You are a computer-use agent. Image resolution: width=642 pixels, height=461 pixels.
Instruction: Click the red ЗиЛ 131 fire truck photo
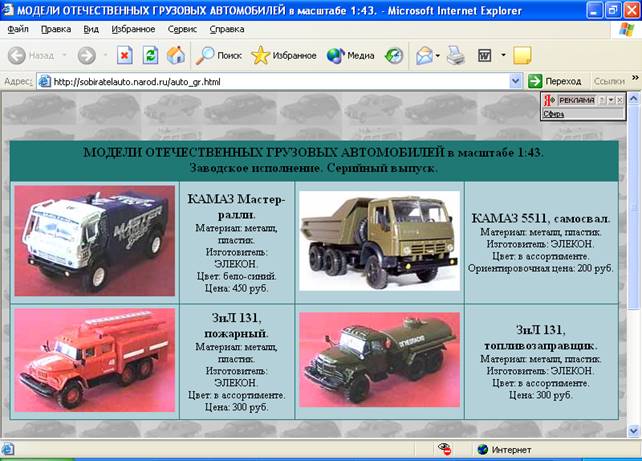tap(95, 360)
